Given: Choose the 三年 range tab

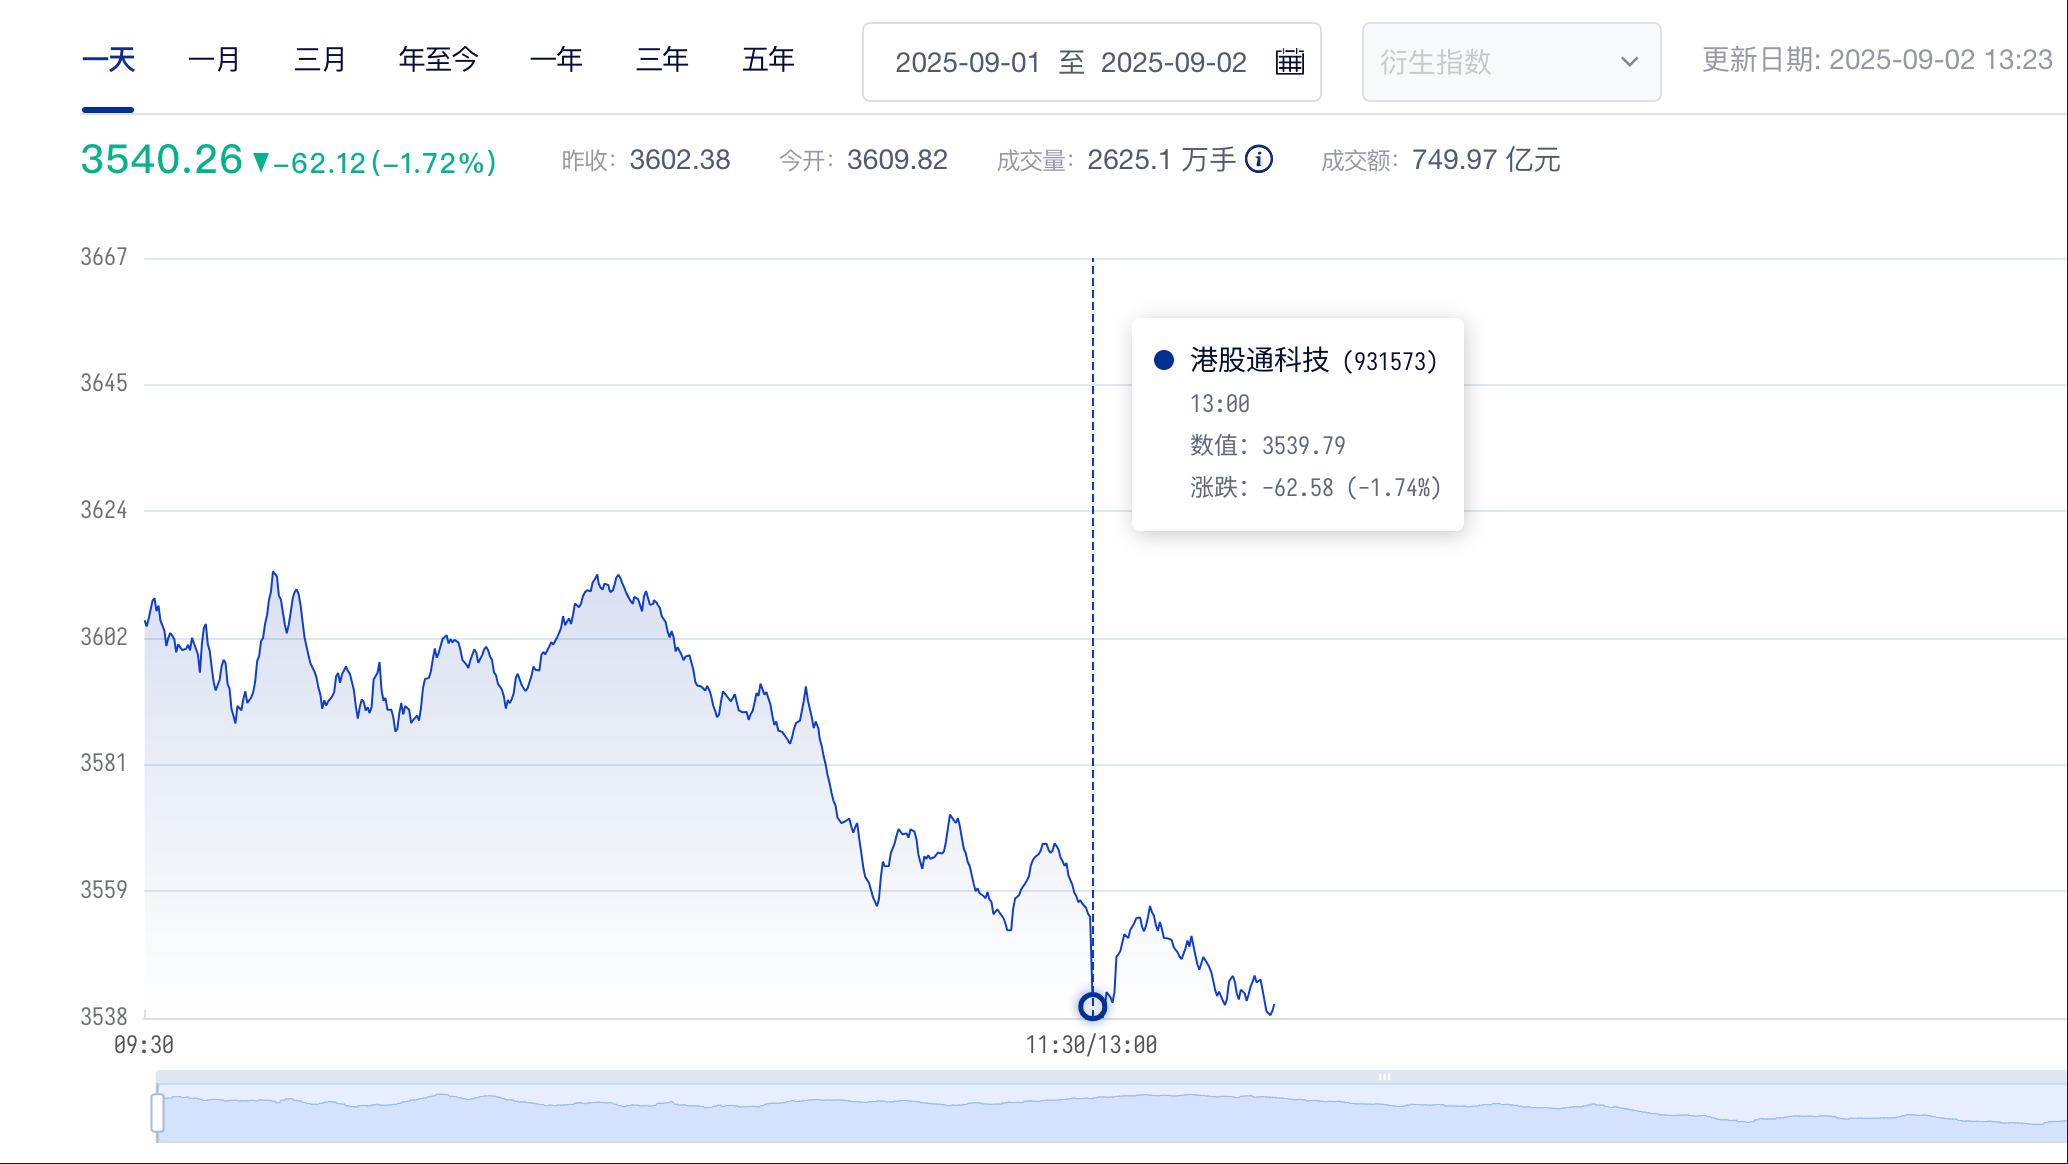Looking at the screenshot, I should pos(662,60).
